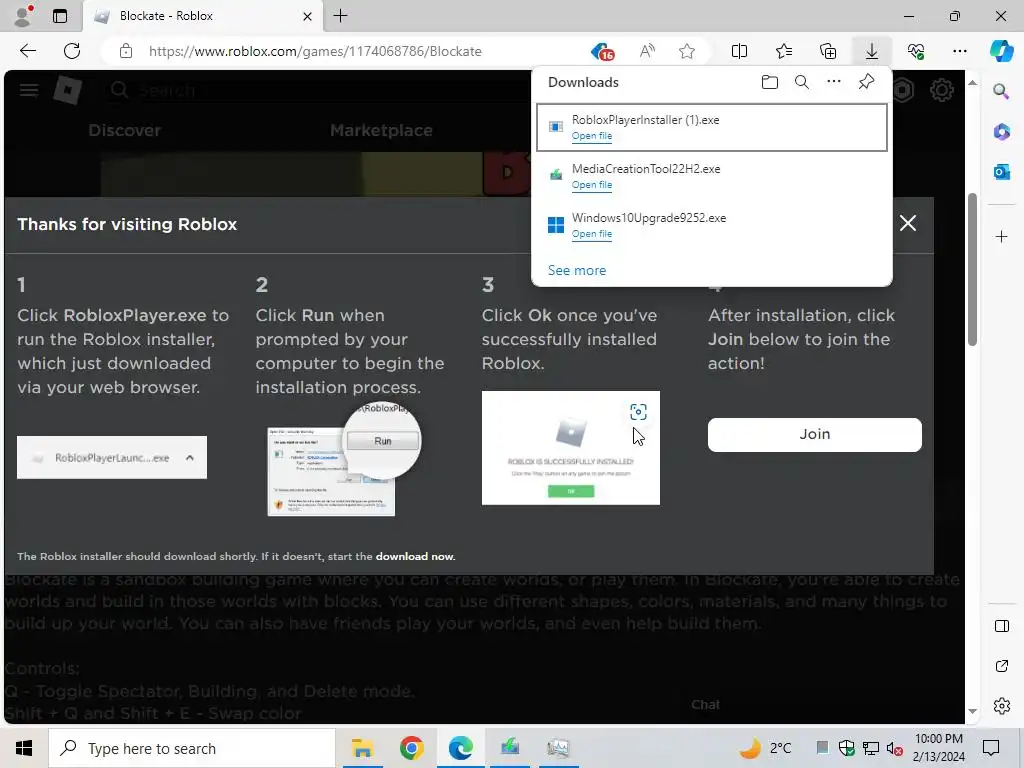Add this page to favorites star
The width and height of the screenshot is (1024, 768).
pyautogui.click(x=686, y=51)
